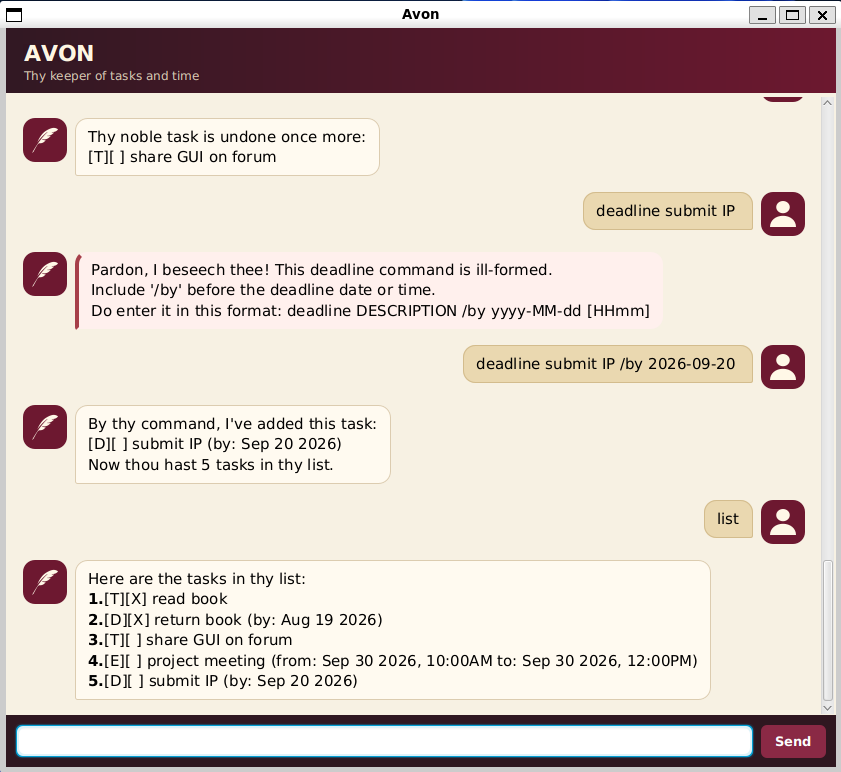This screenshot has height=772, width=841.
Task: Click "Include '/by' before the deadline" line
Action: click(263, 290)
